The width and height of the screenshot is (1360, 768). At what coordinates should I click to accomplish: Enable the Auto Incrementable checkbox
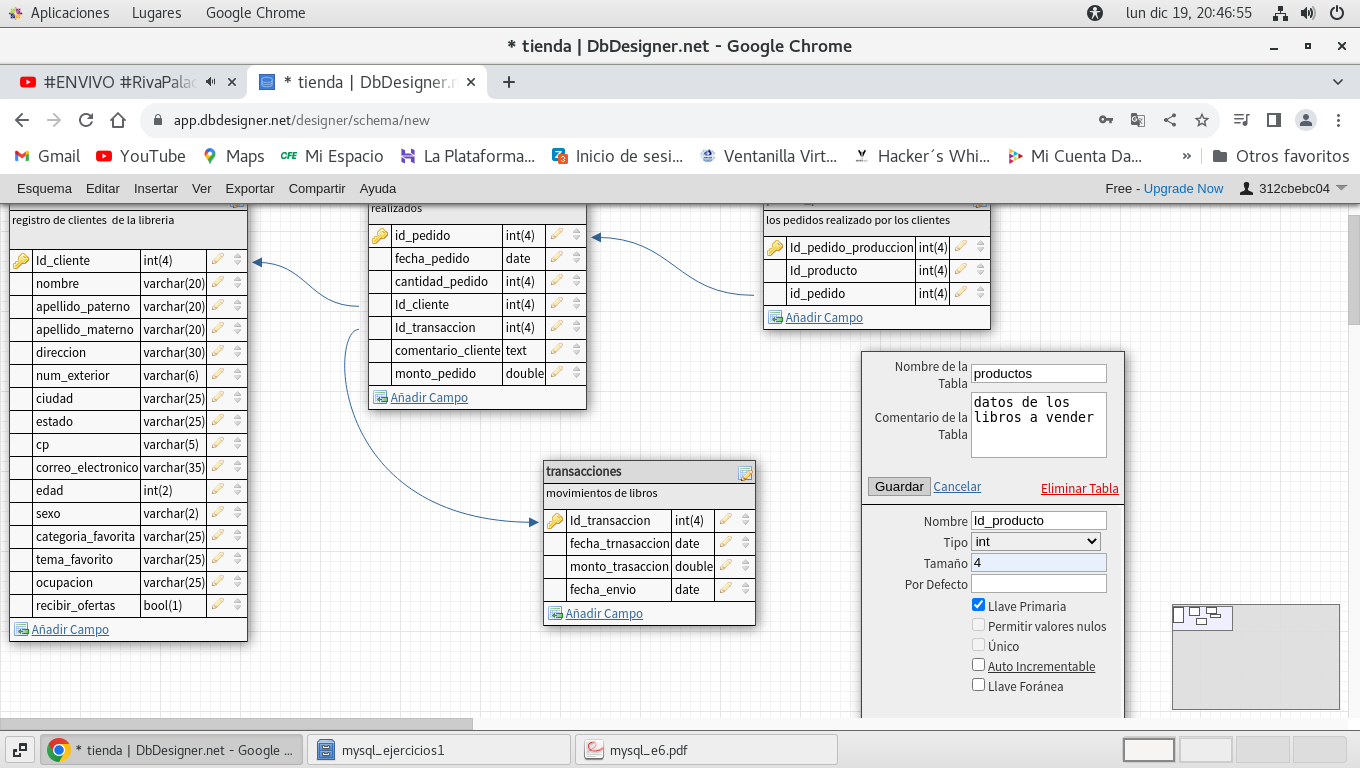pyautogui.click(x=978, y=665)
